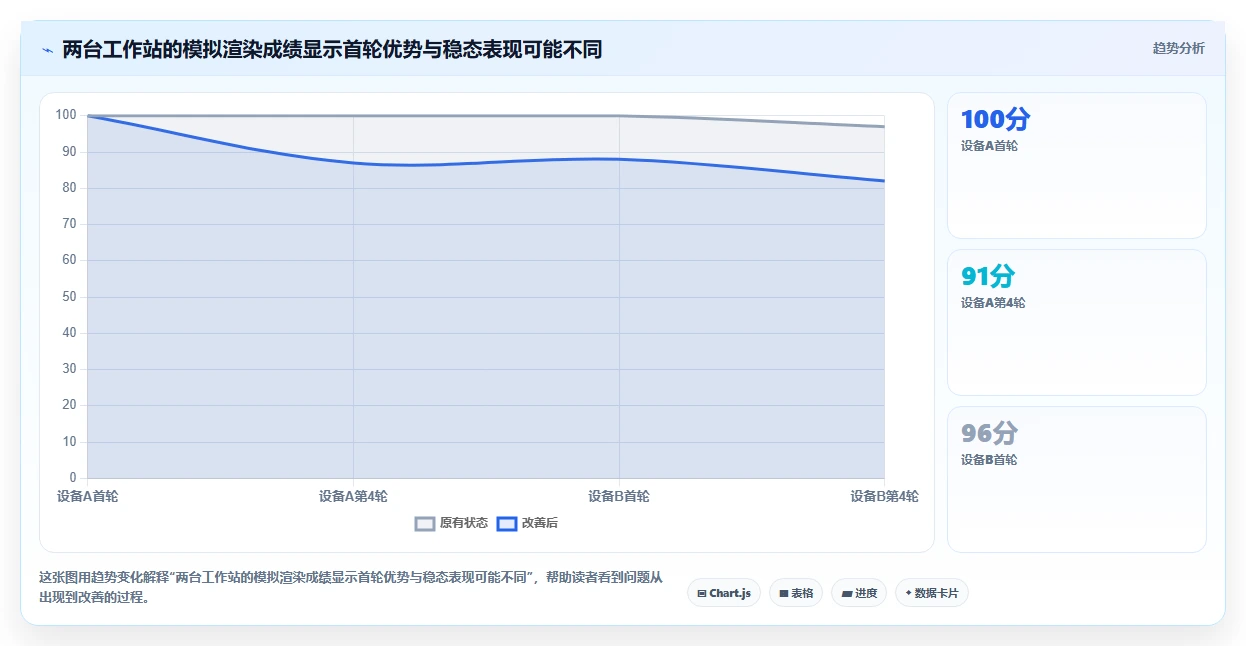1246x646 pixels.
Task: Click the square icon in 表格 tag
Action: coord(784,594)
